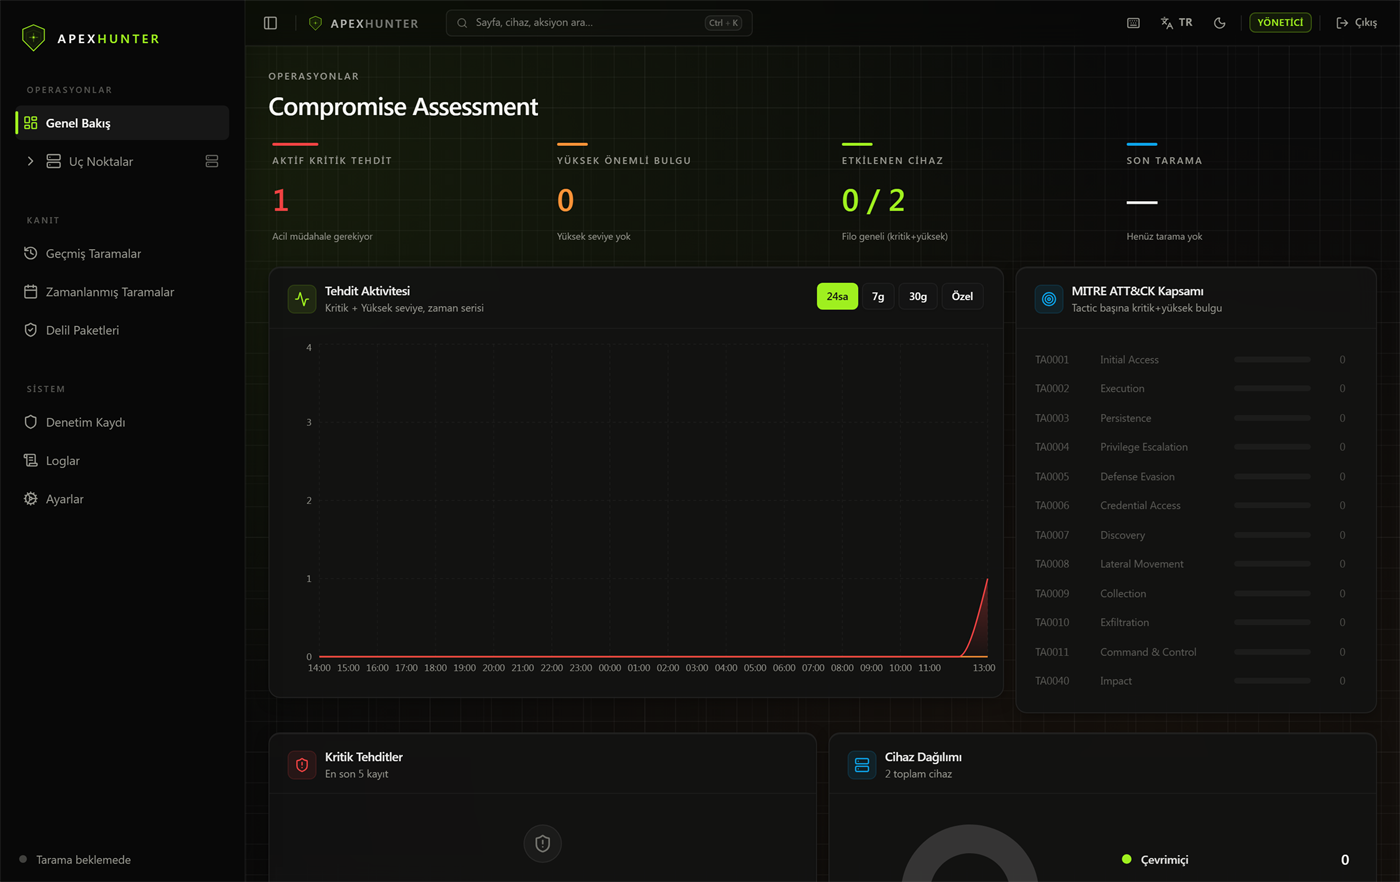
Task: Focus the Sayfa, cihaz, aksiyon search field
Action: click(599, 23)
